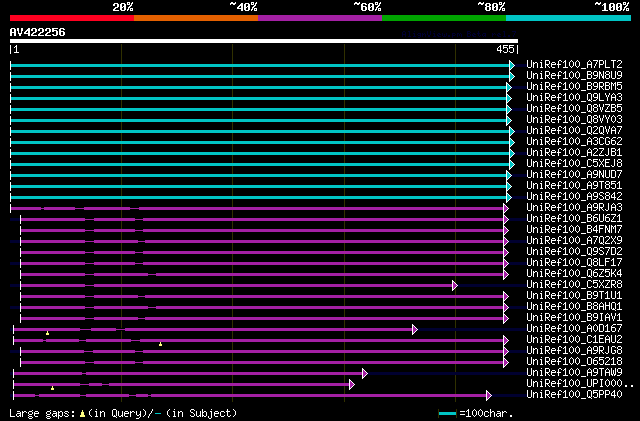The height and width of the screenshot is (421, 640).
Task: Click the purple arrowhead of UniRef100_C5XZR8 alignment
Action: click(455, 285)
